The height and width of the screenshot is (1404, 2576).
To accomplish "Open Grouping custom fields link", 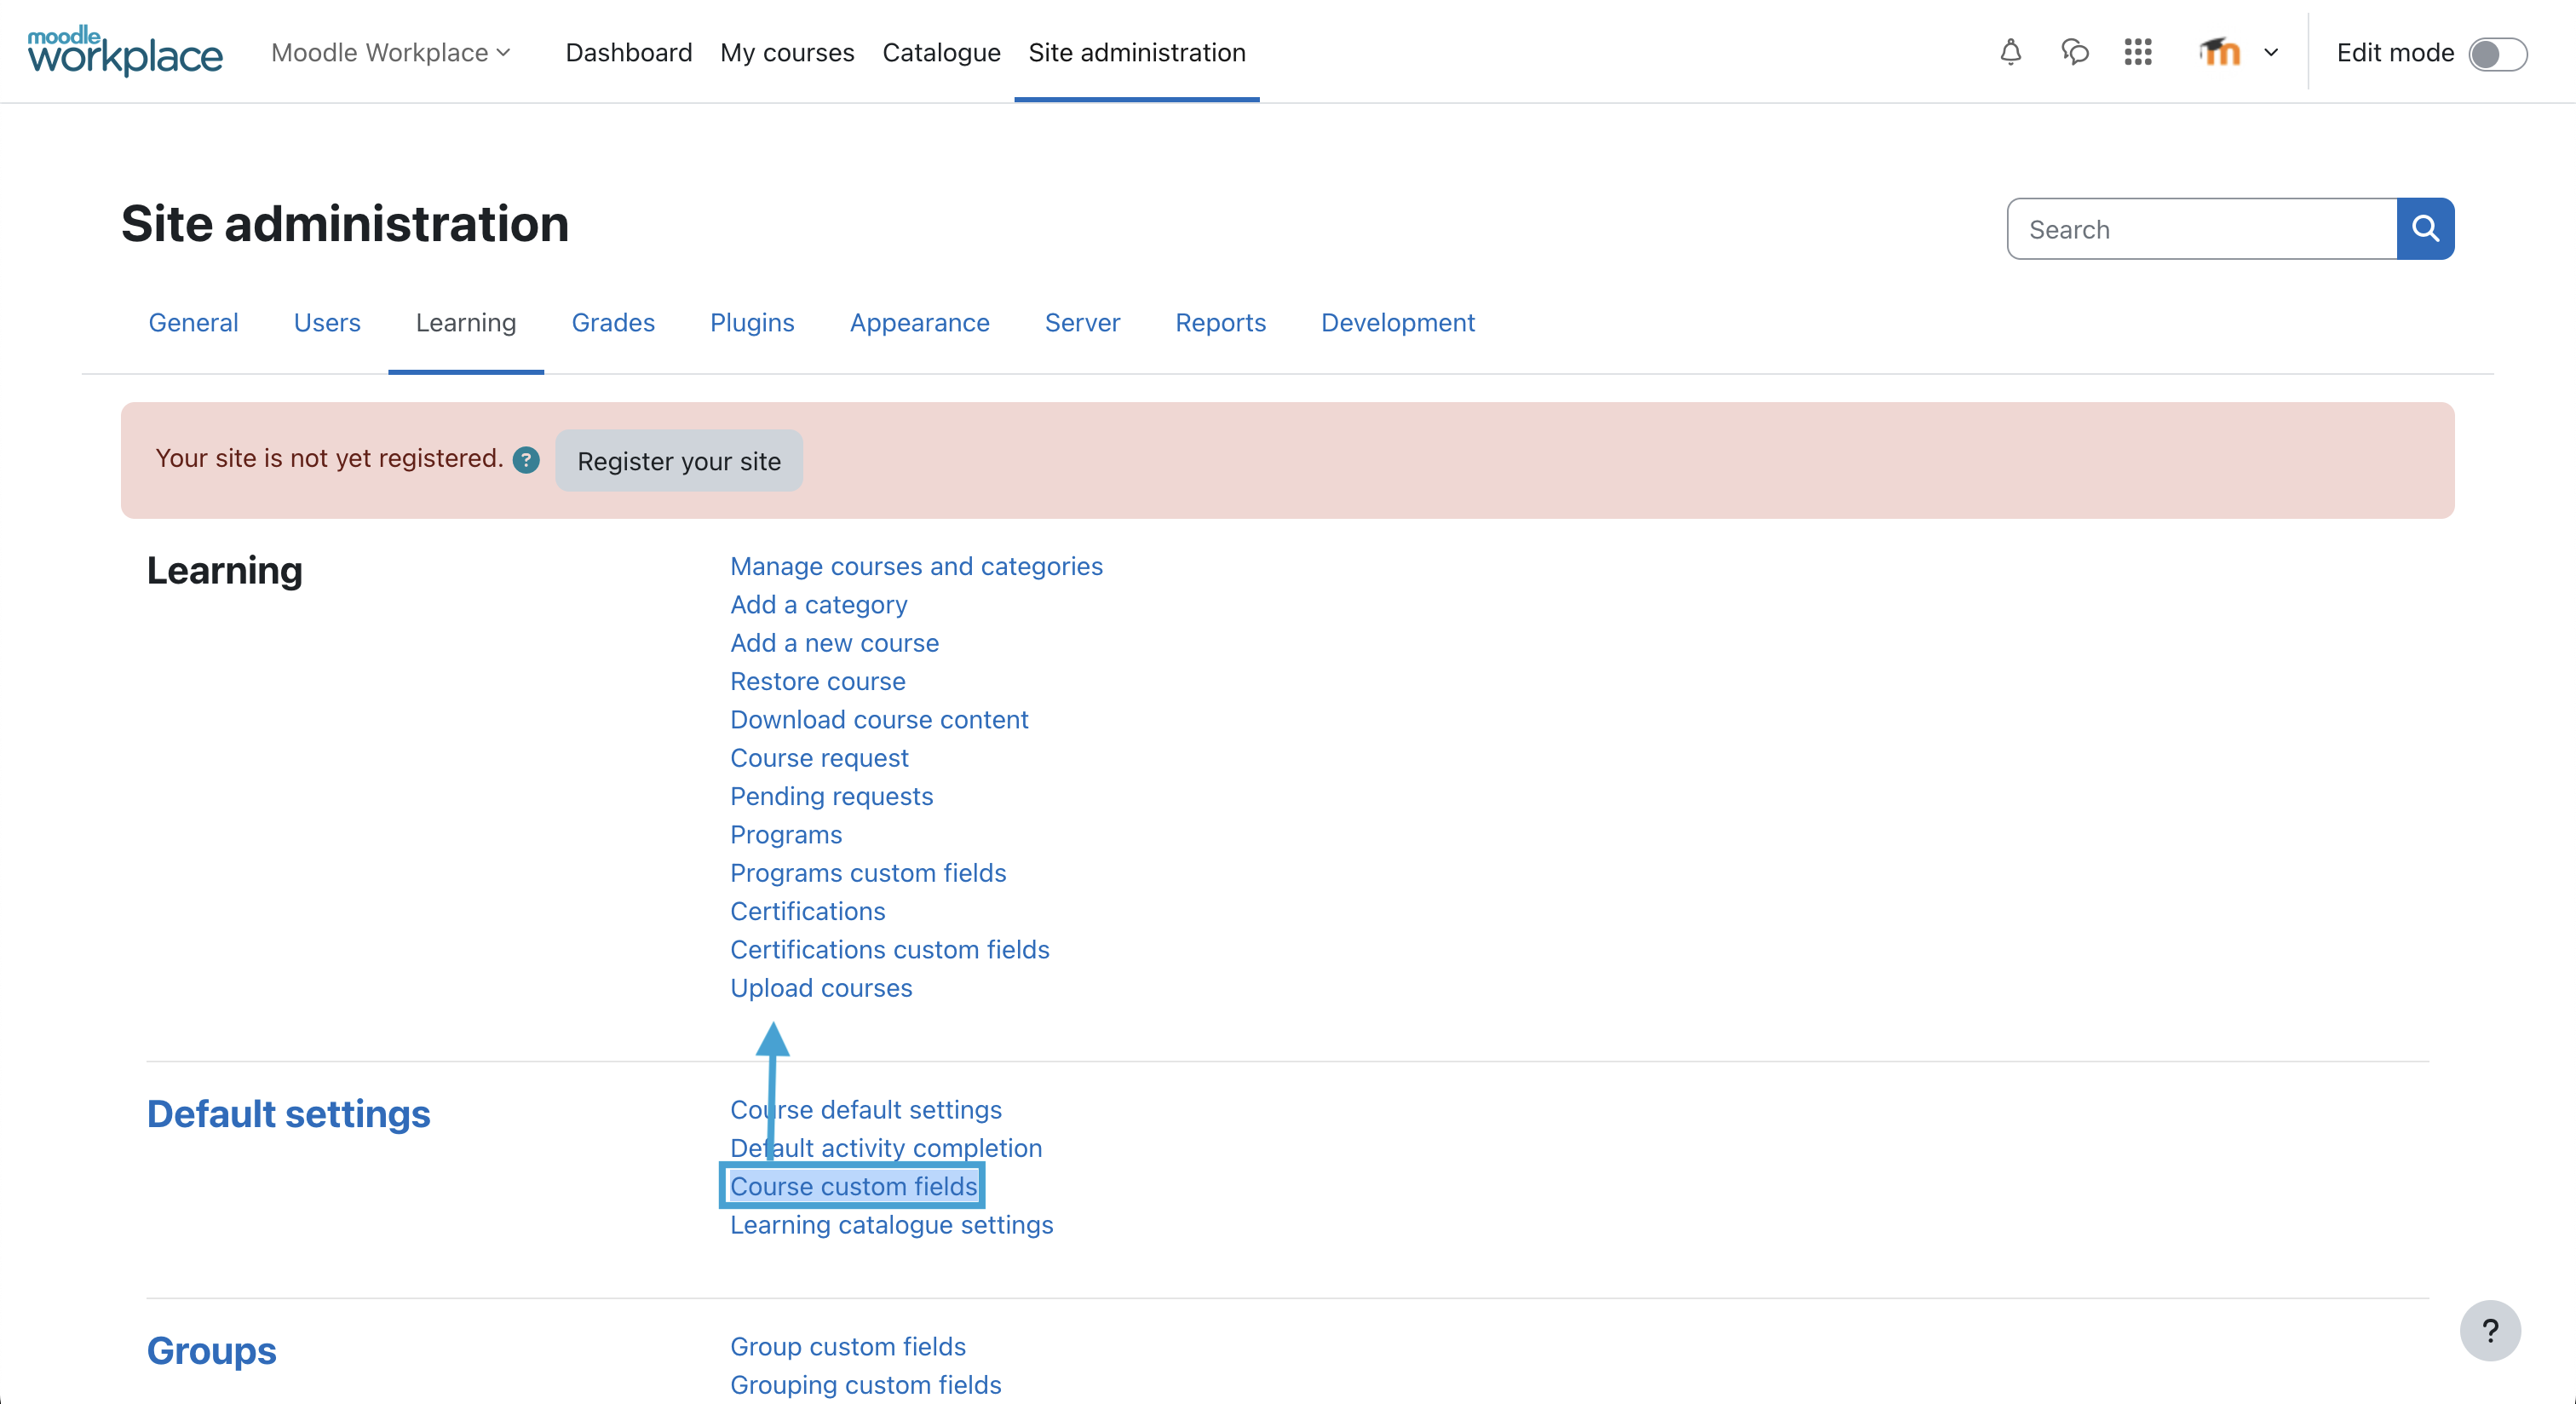I will tap(866, 1384).
